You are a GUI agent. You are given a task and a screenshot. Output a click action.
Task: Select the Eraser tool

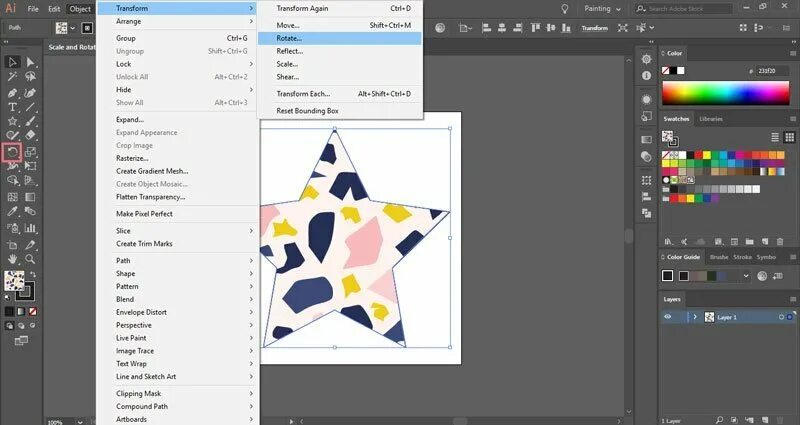pyautogui.click(x=30, y=135)
